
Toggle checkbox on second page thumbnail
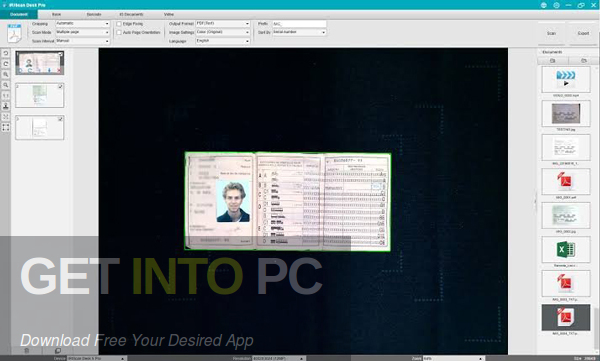point(60,87)
